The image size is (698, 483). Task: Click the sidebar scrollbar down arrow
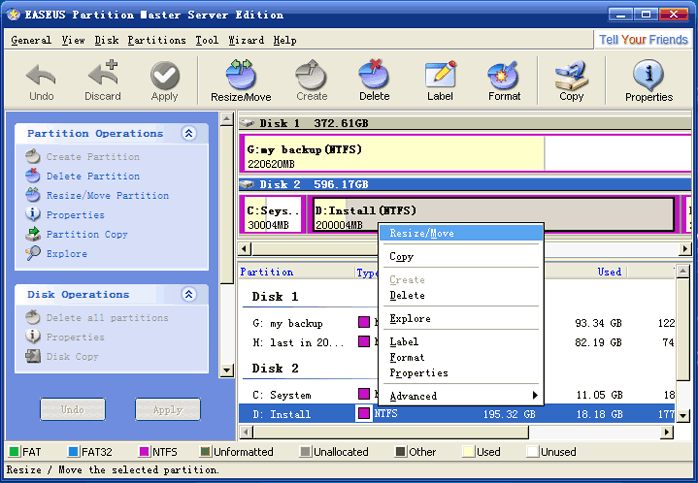click(x=227, y=370)
